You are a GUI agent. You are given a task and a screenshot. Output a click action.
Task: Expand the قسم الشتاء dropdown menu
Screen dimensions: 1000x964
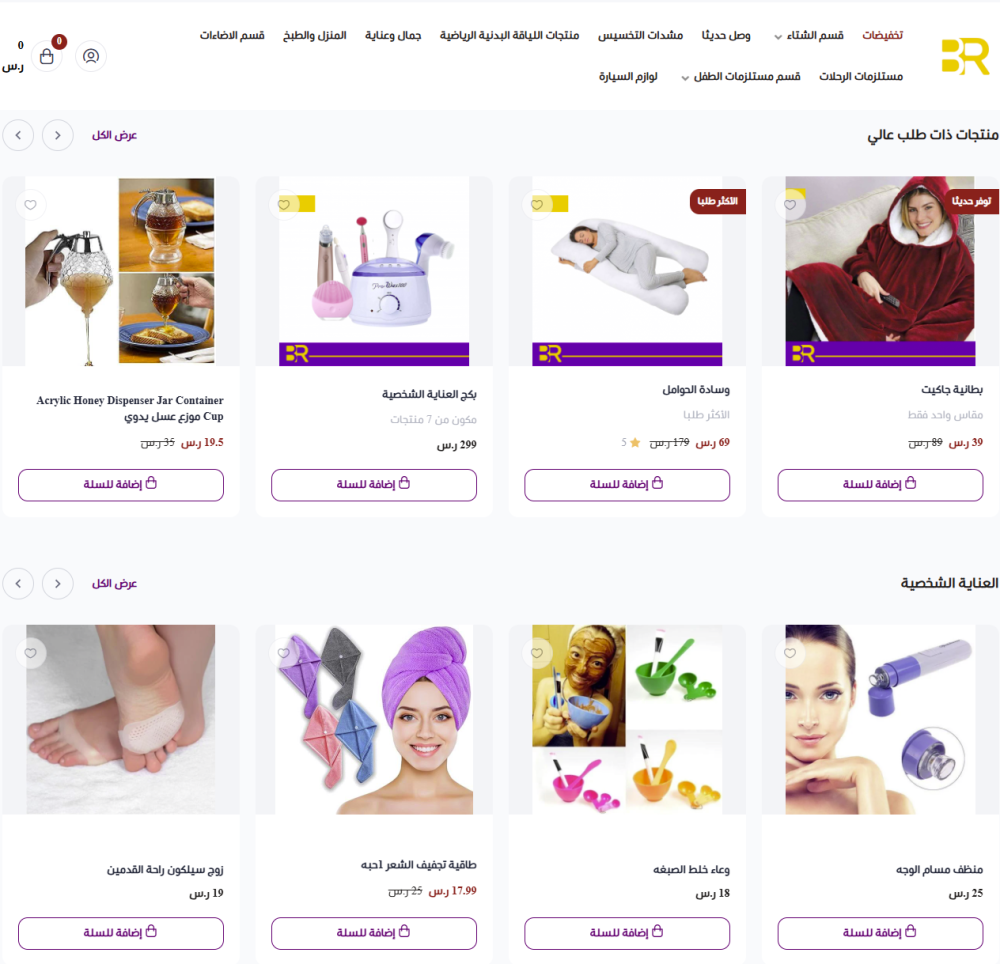tap(809, 36)
